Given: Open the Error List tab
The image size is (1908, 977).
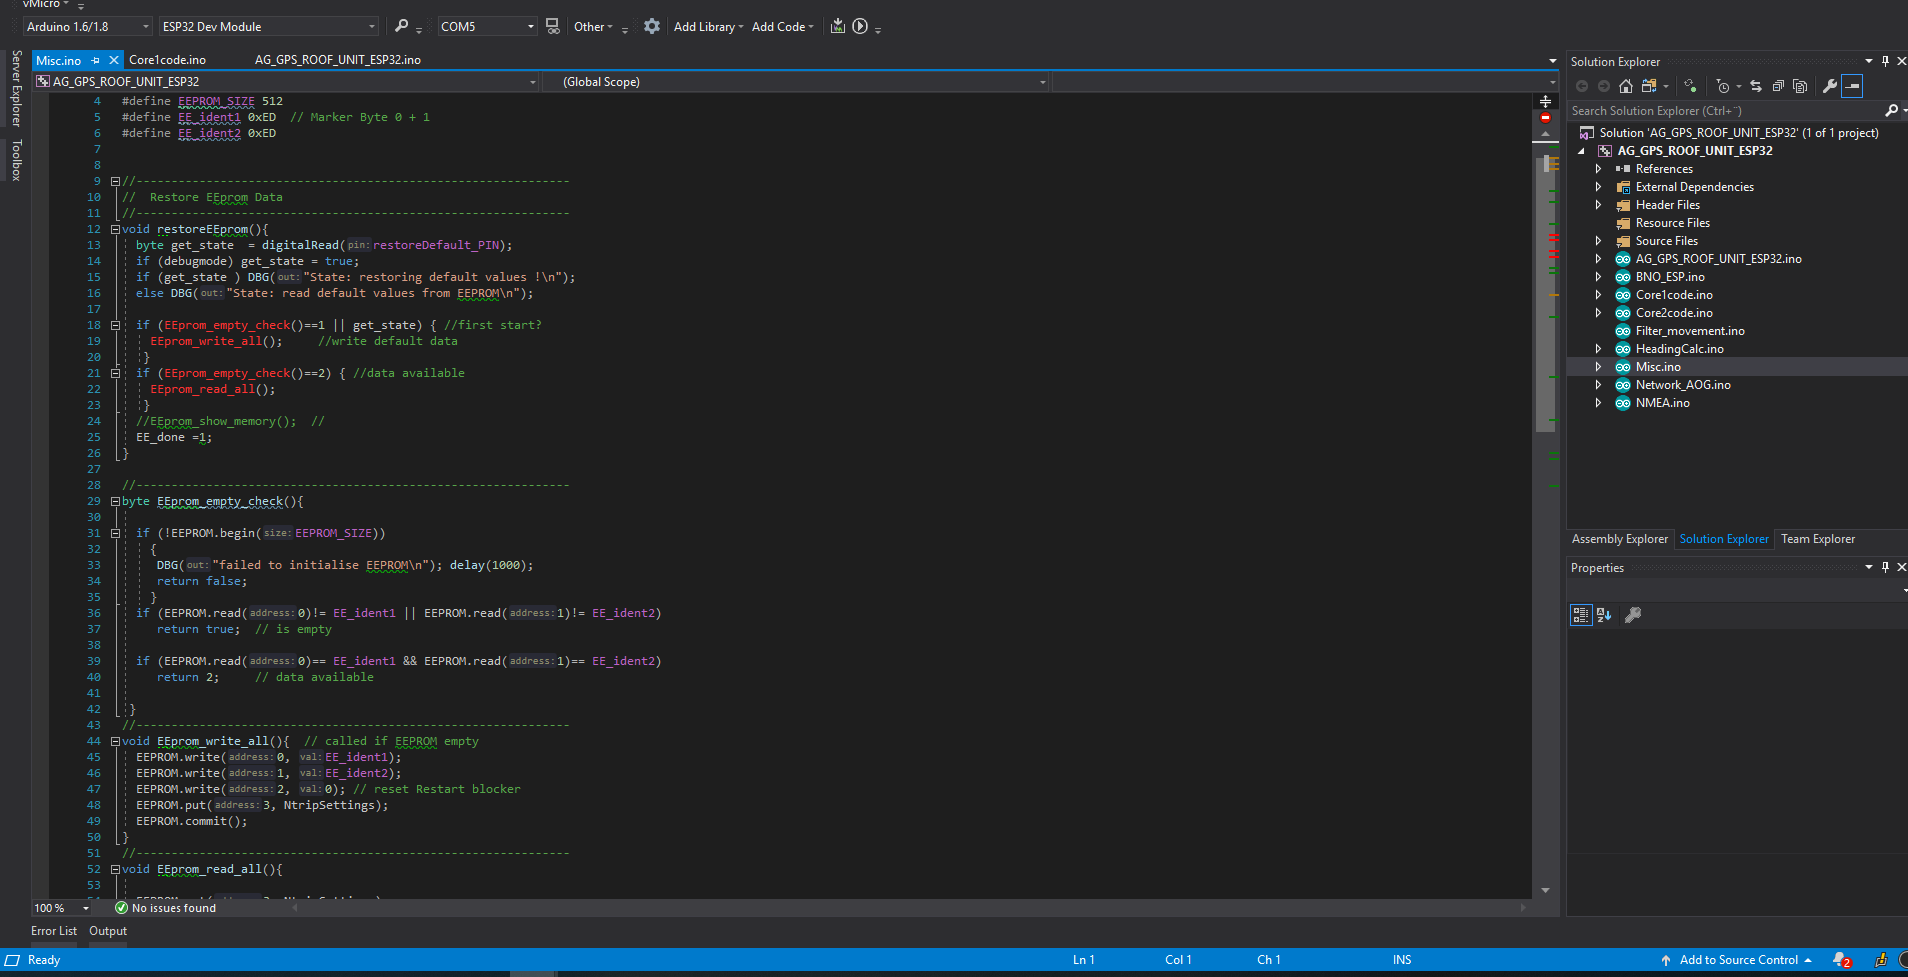Looking at the screenshot, I should pyautogui.click(x=54, y=931).
